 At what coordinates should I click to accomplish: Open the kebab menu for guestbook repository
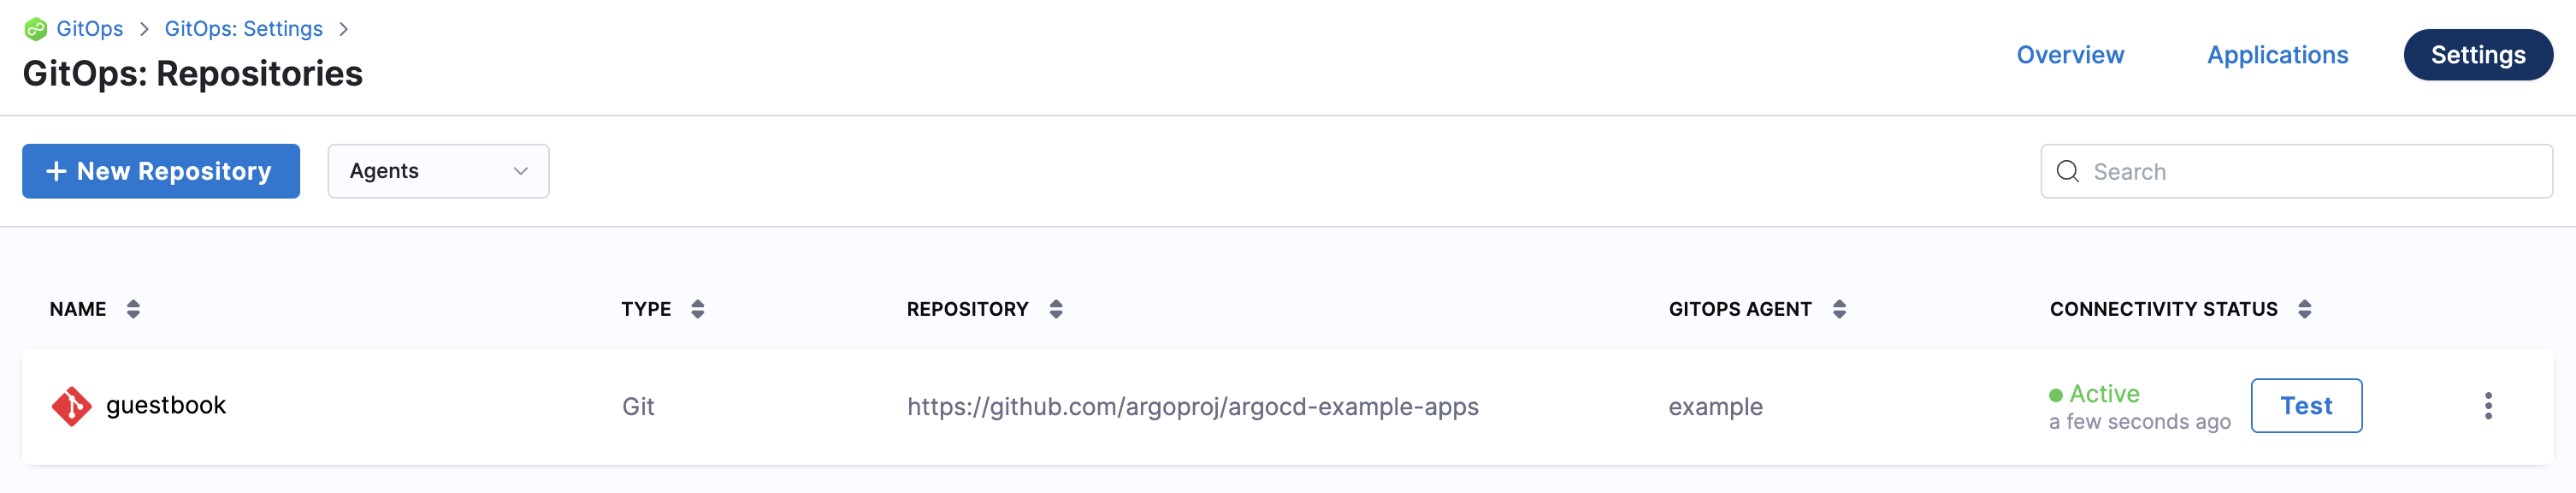click(x=2489, y=406)
